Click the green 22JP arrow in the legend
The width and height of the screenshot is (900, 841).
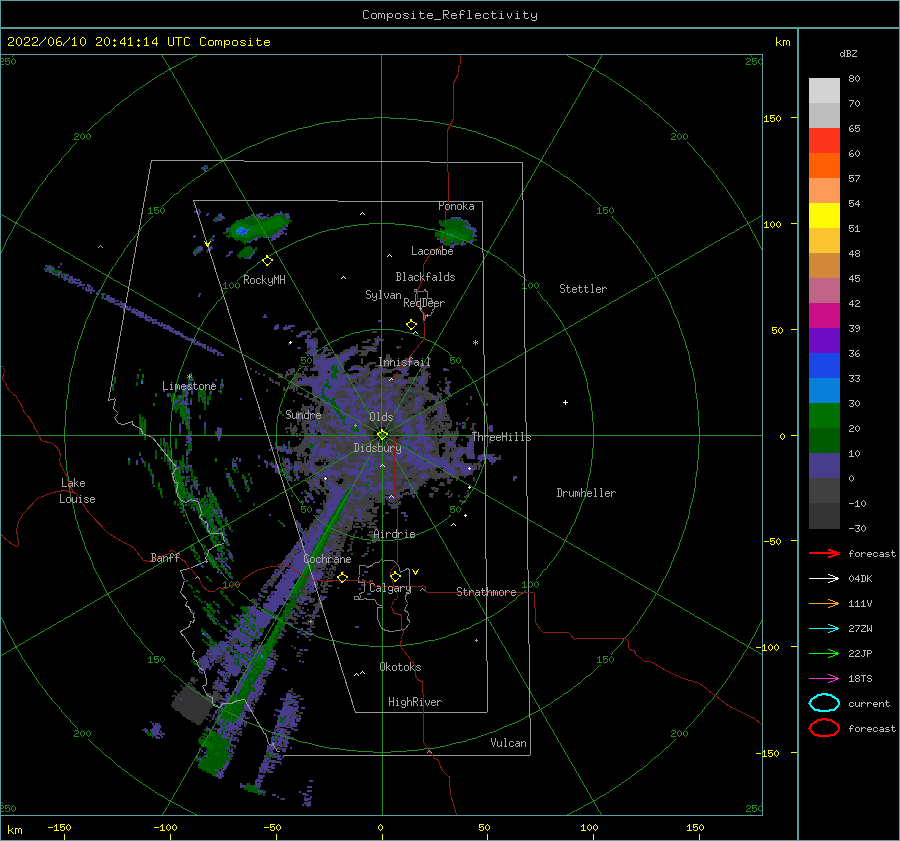[824, 653]
